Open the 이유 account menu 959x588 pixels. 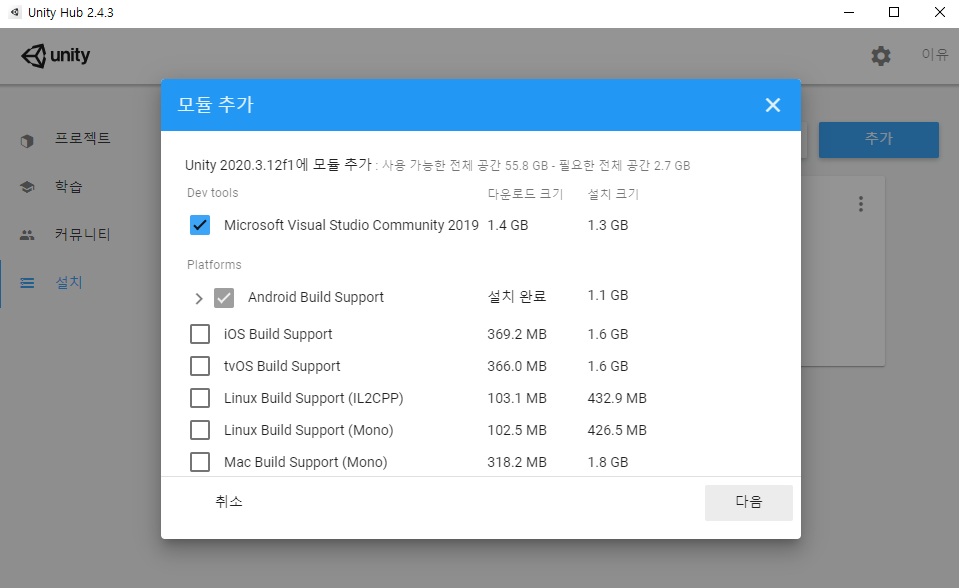point(935,54)
